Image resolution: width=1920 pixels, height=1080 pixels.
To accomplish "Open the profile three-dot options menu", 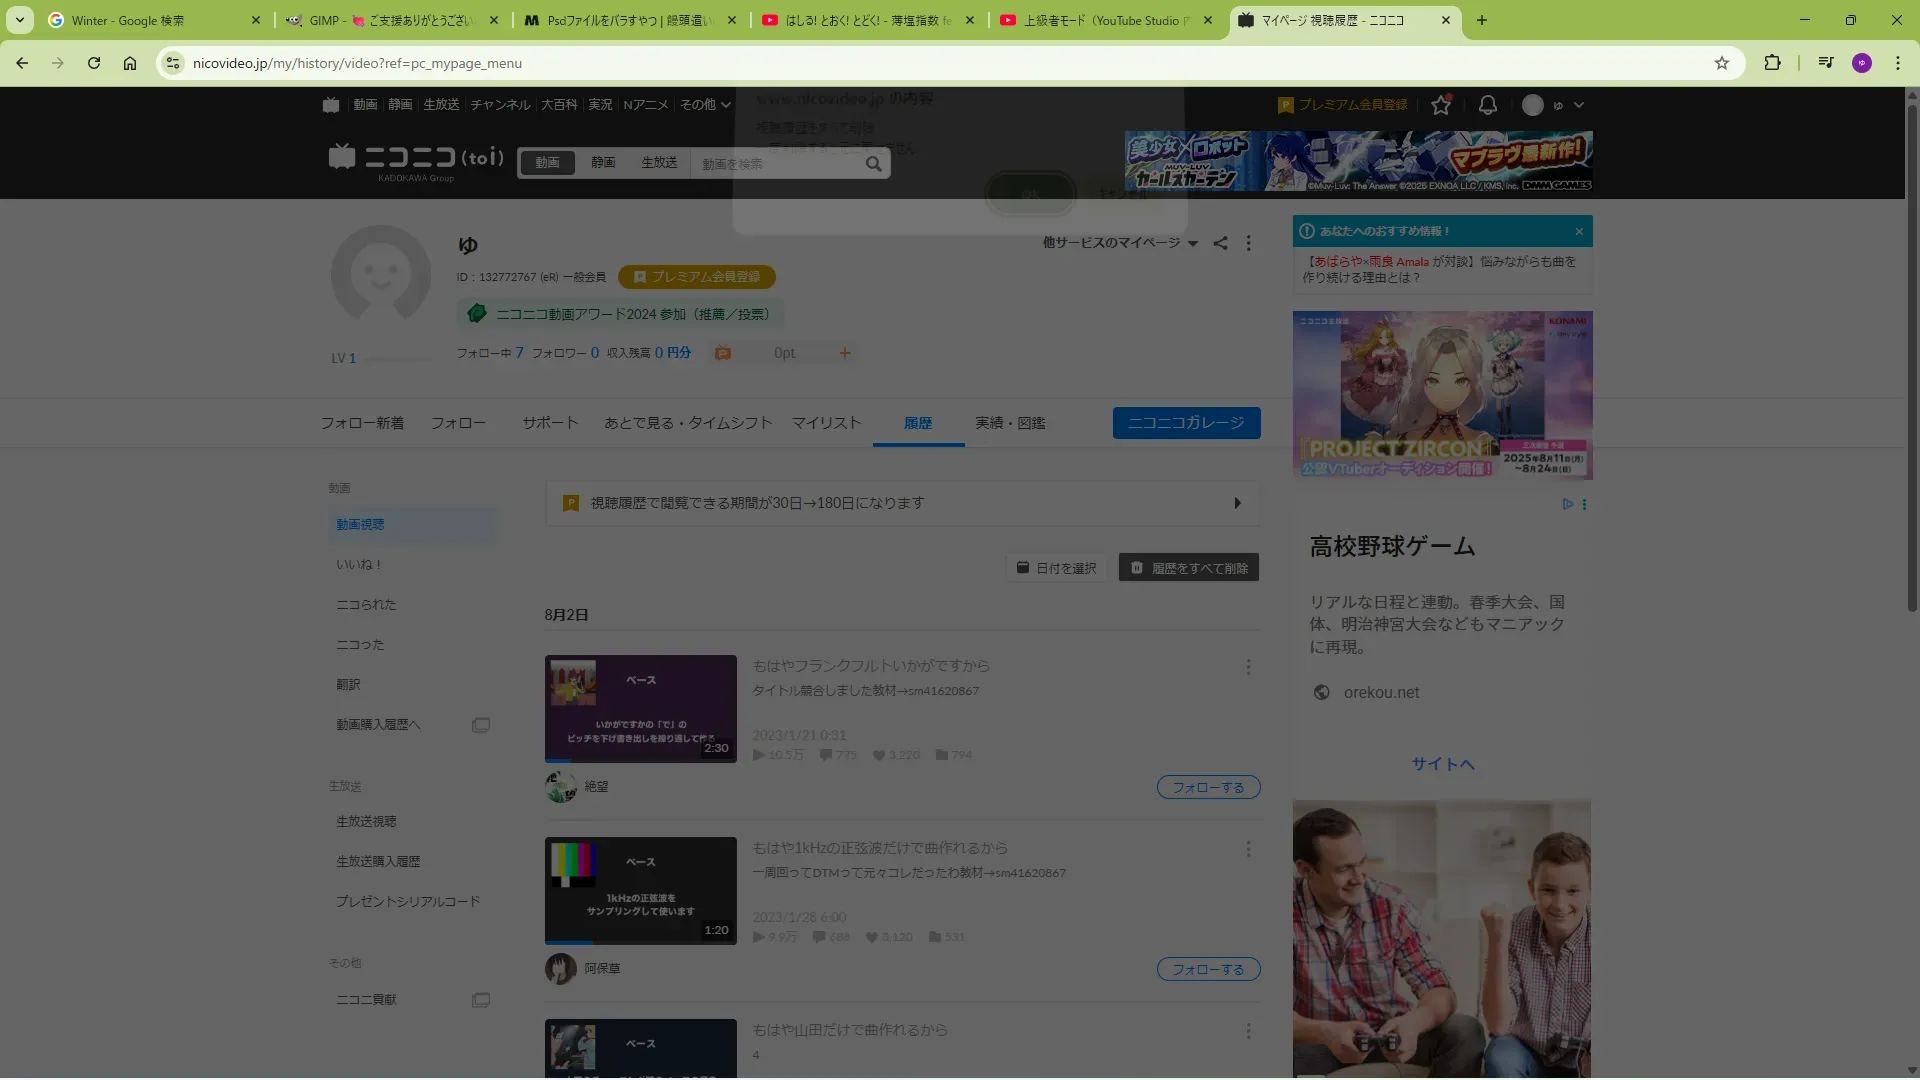I will 1248,243.
